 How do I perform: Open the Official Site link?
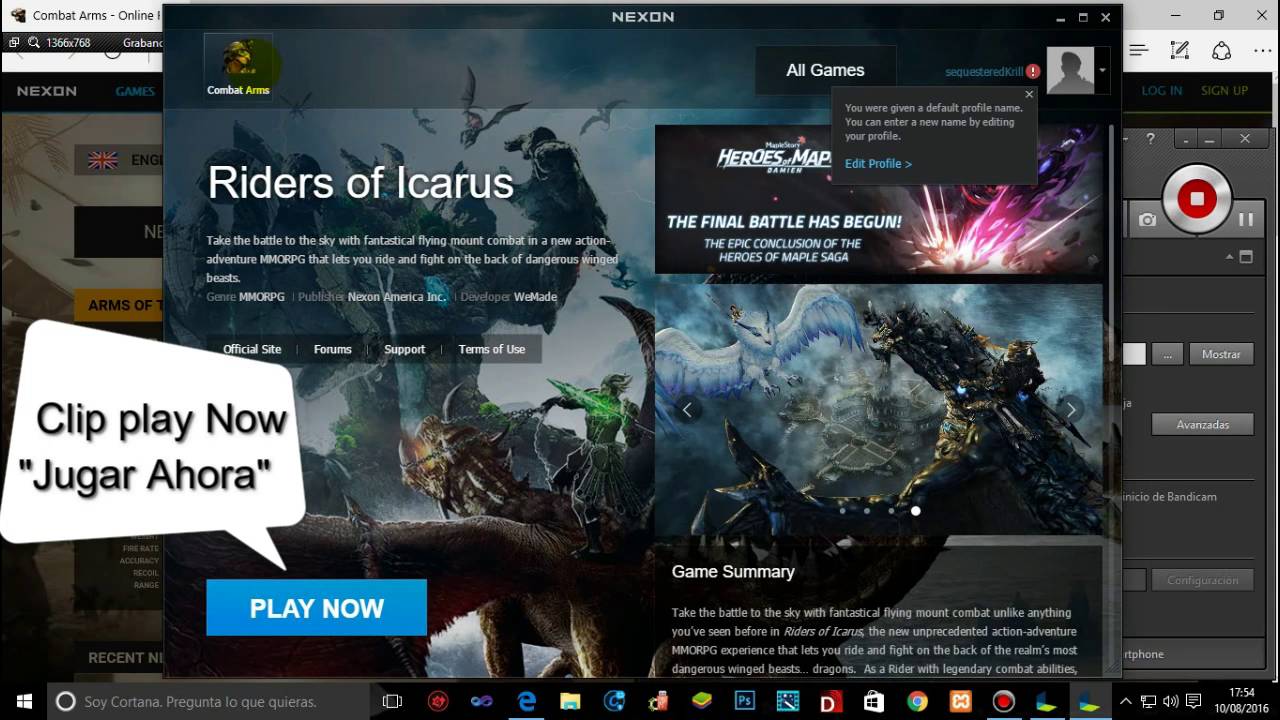[x=252, y=349]
